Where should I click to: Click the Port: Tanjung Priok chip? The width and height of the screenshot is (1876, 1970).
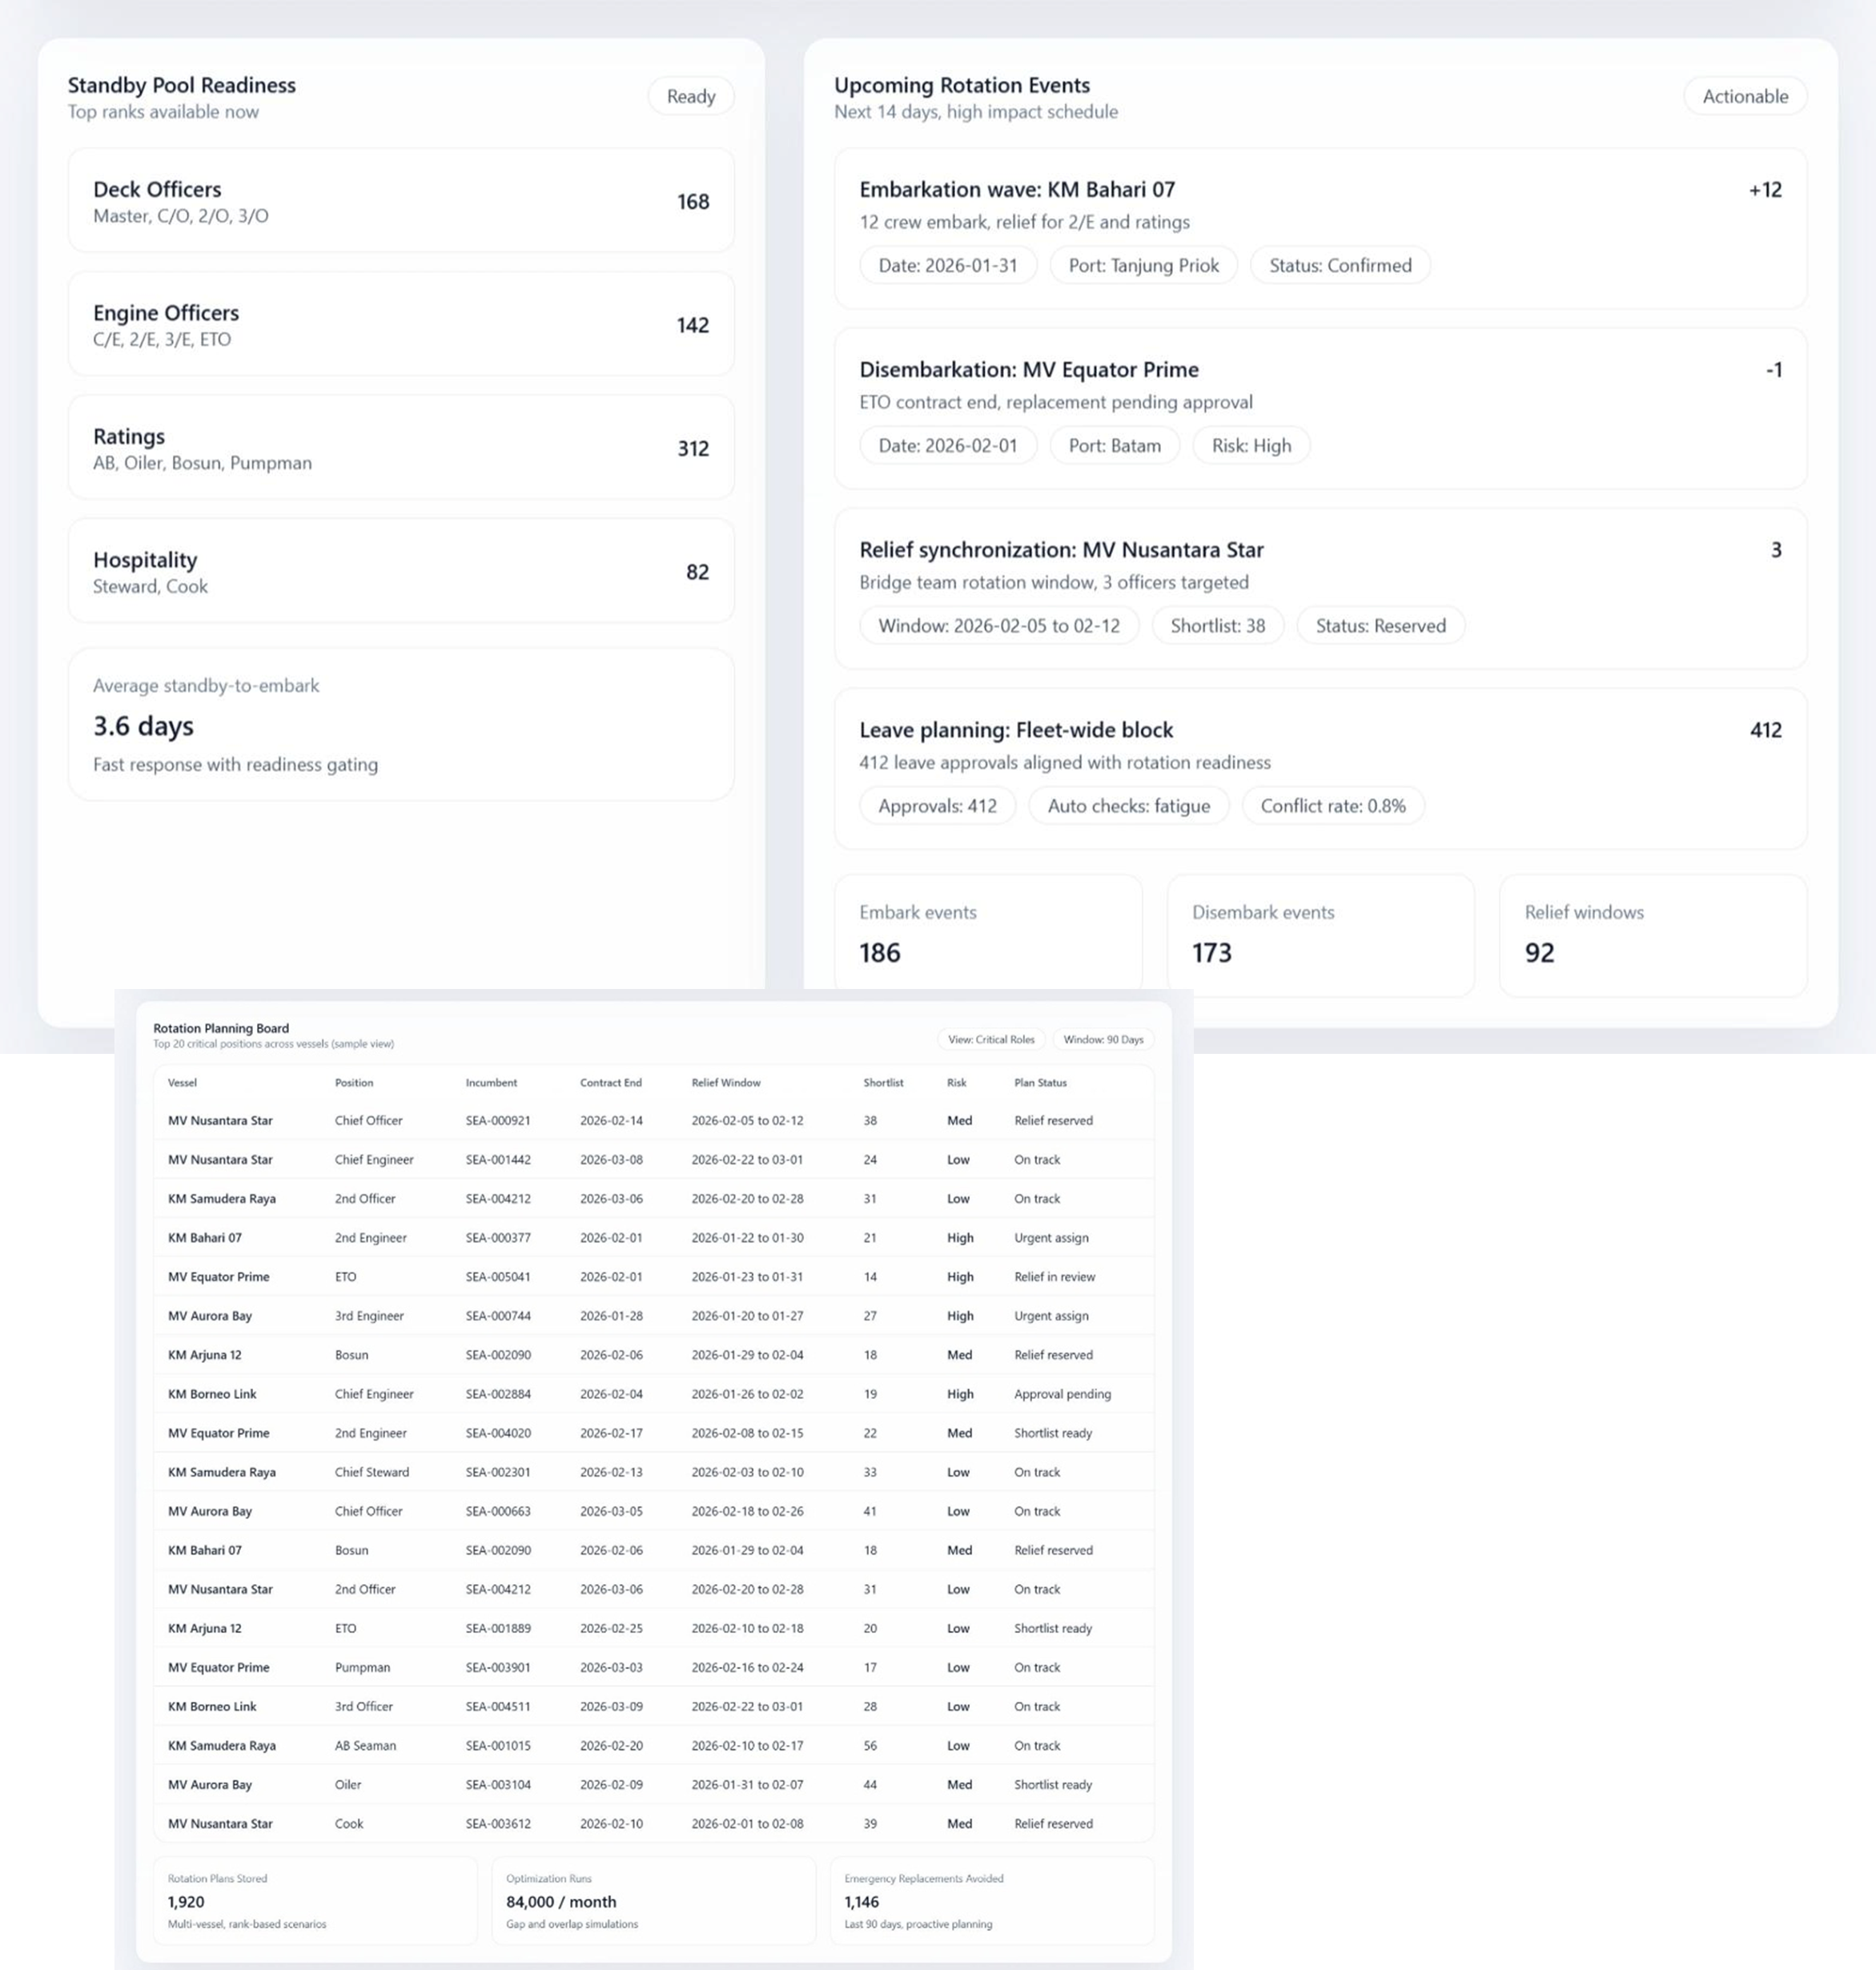pos(1142,265)
